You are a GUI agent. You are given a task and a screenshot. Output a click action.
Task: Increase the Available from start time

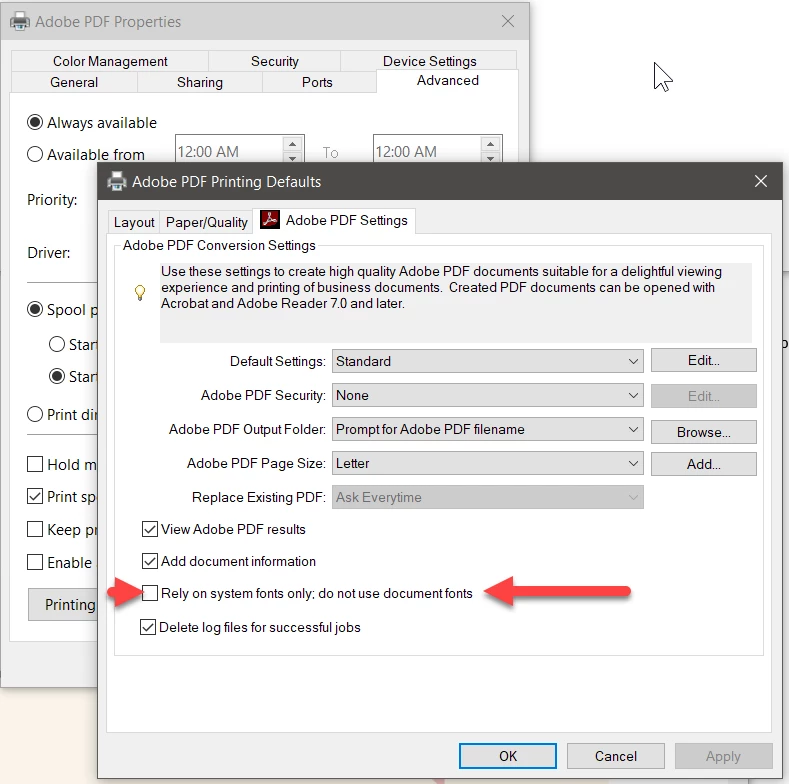(x=292, y=144)
